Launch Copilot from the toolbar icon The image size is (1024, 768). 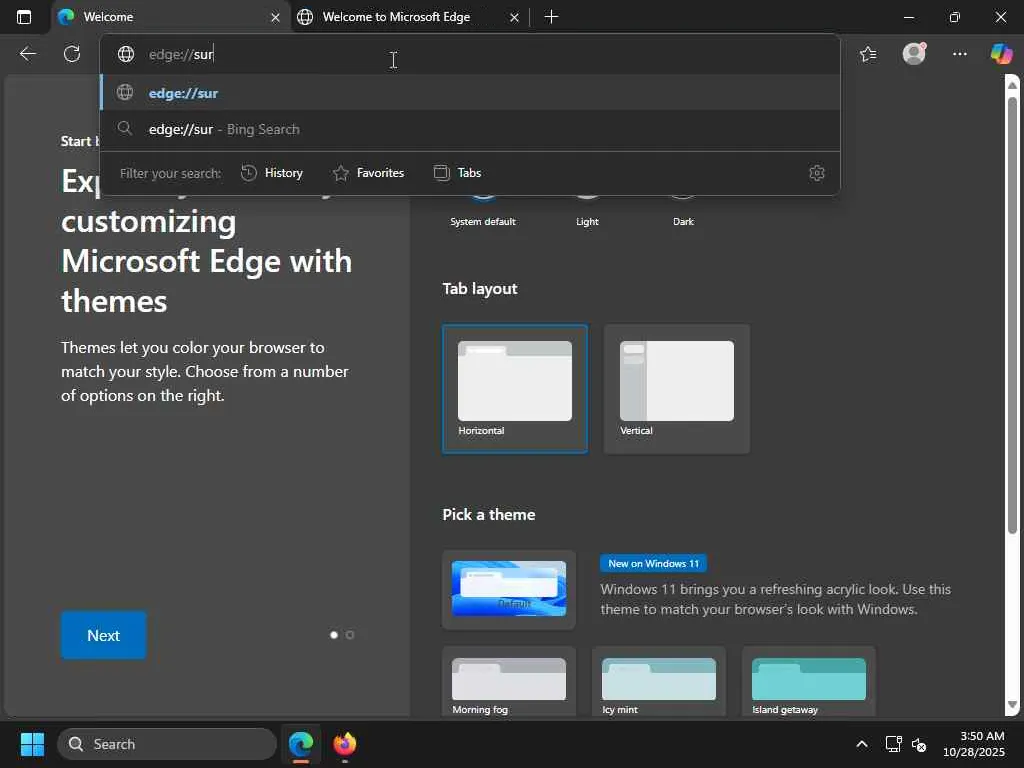tap(1001, 54)
